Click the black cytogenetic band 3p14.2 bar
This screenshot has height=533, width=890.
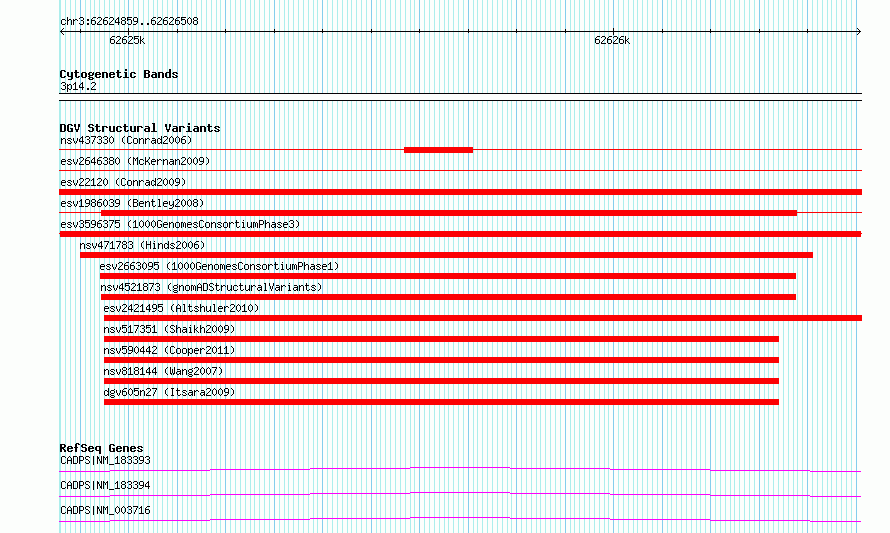460,97
